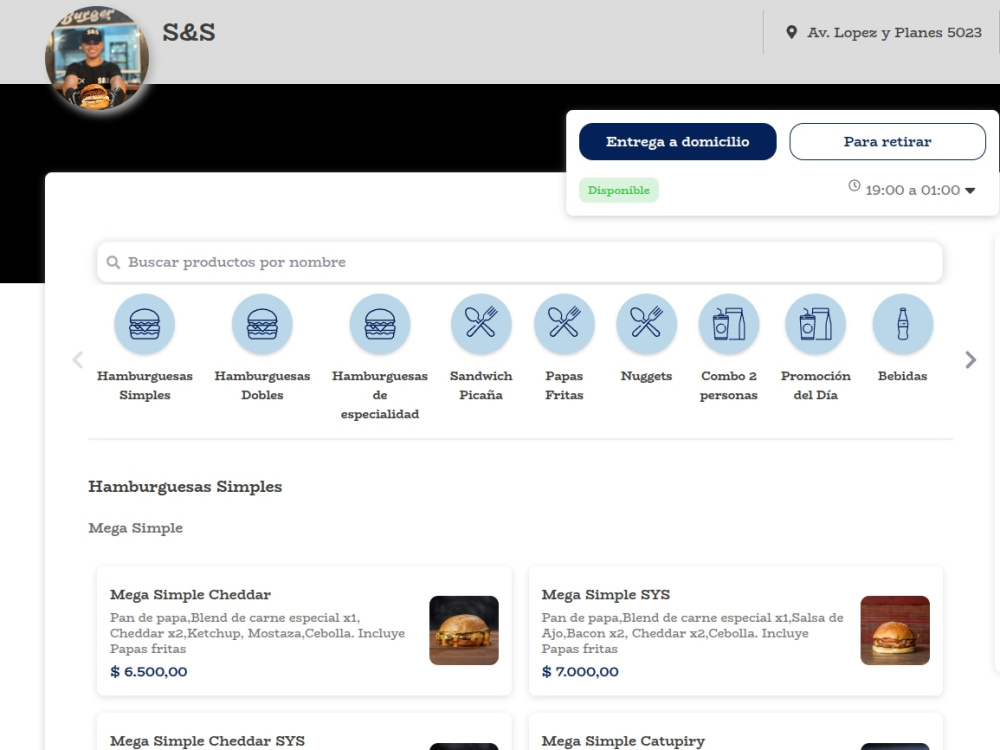
Task: Select the Sandwich Picaña category icon
Action: pos(481,324)
